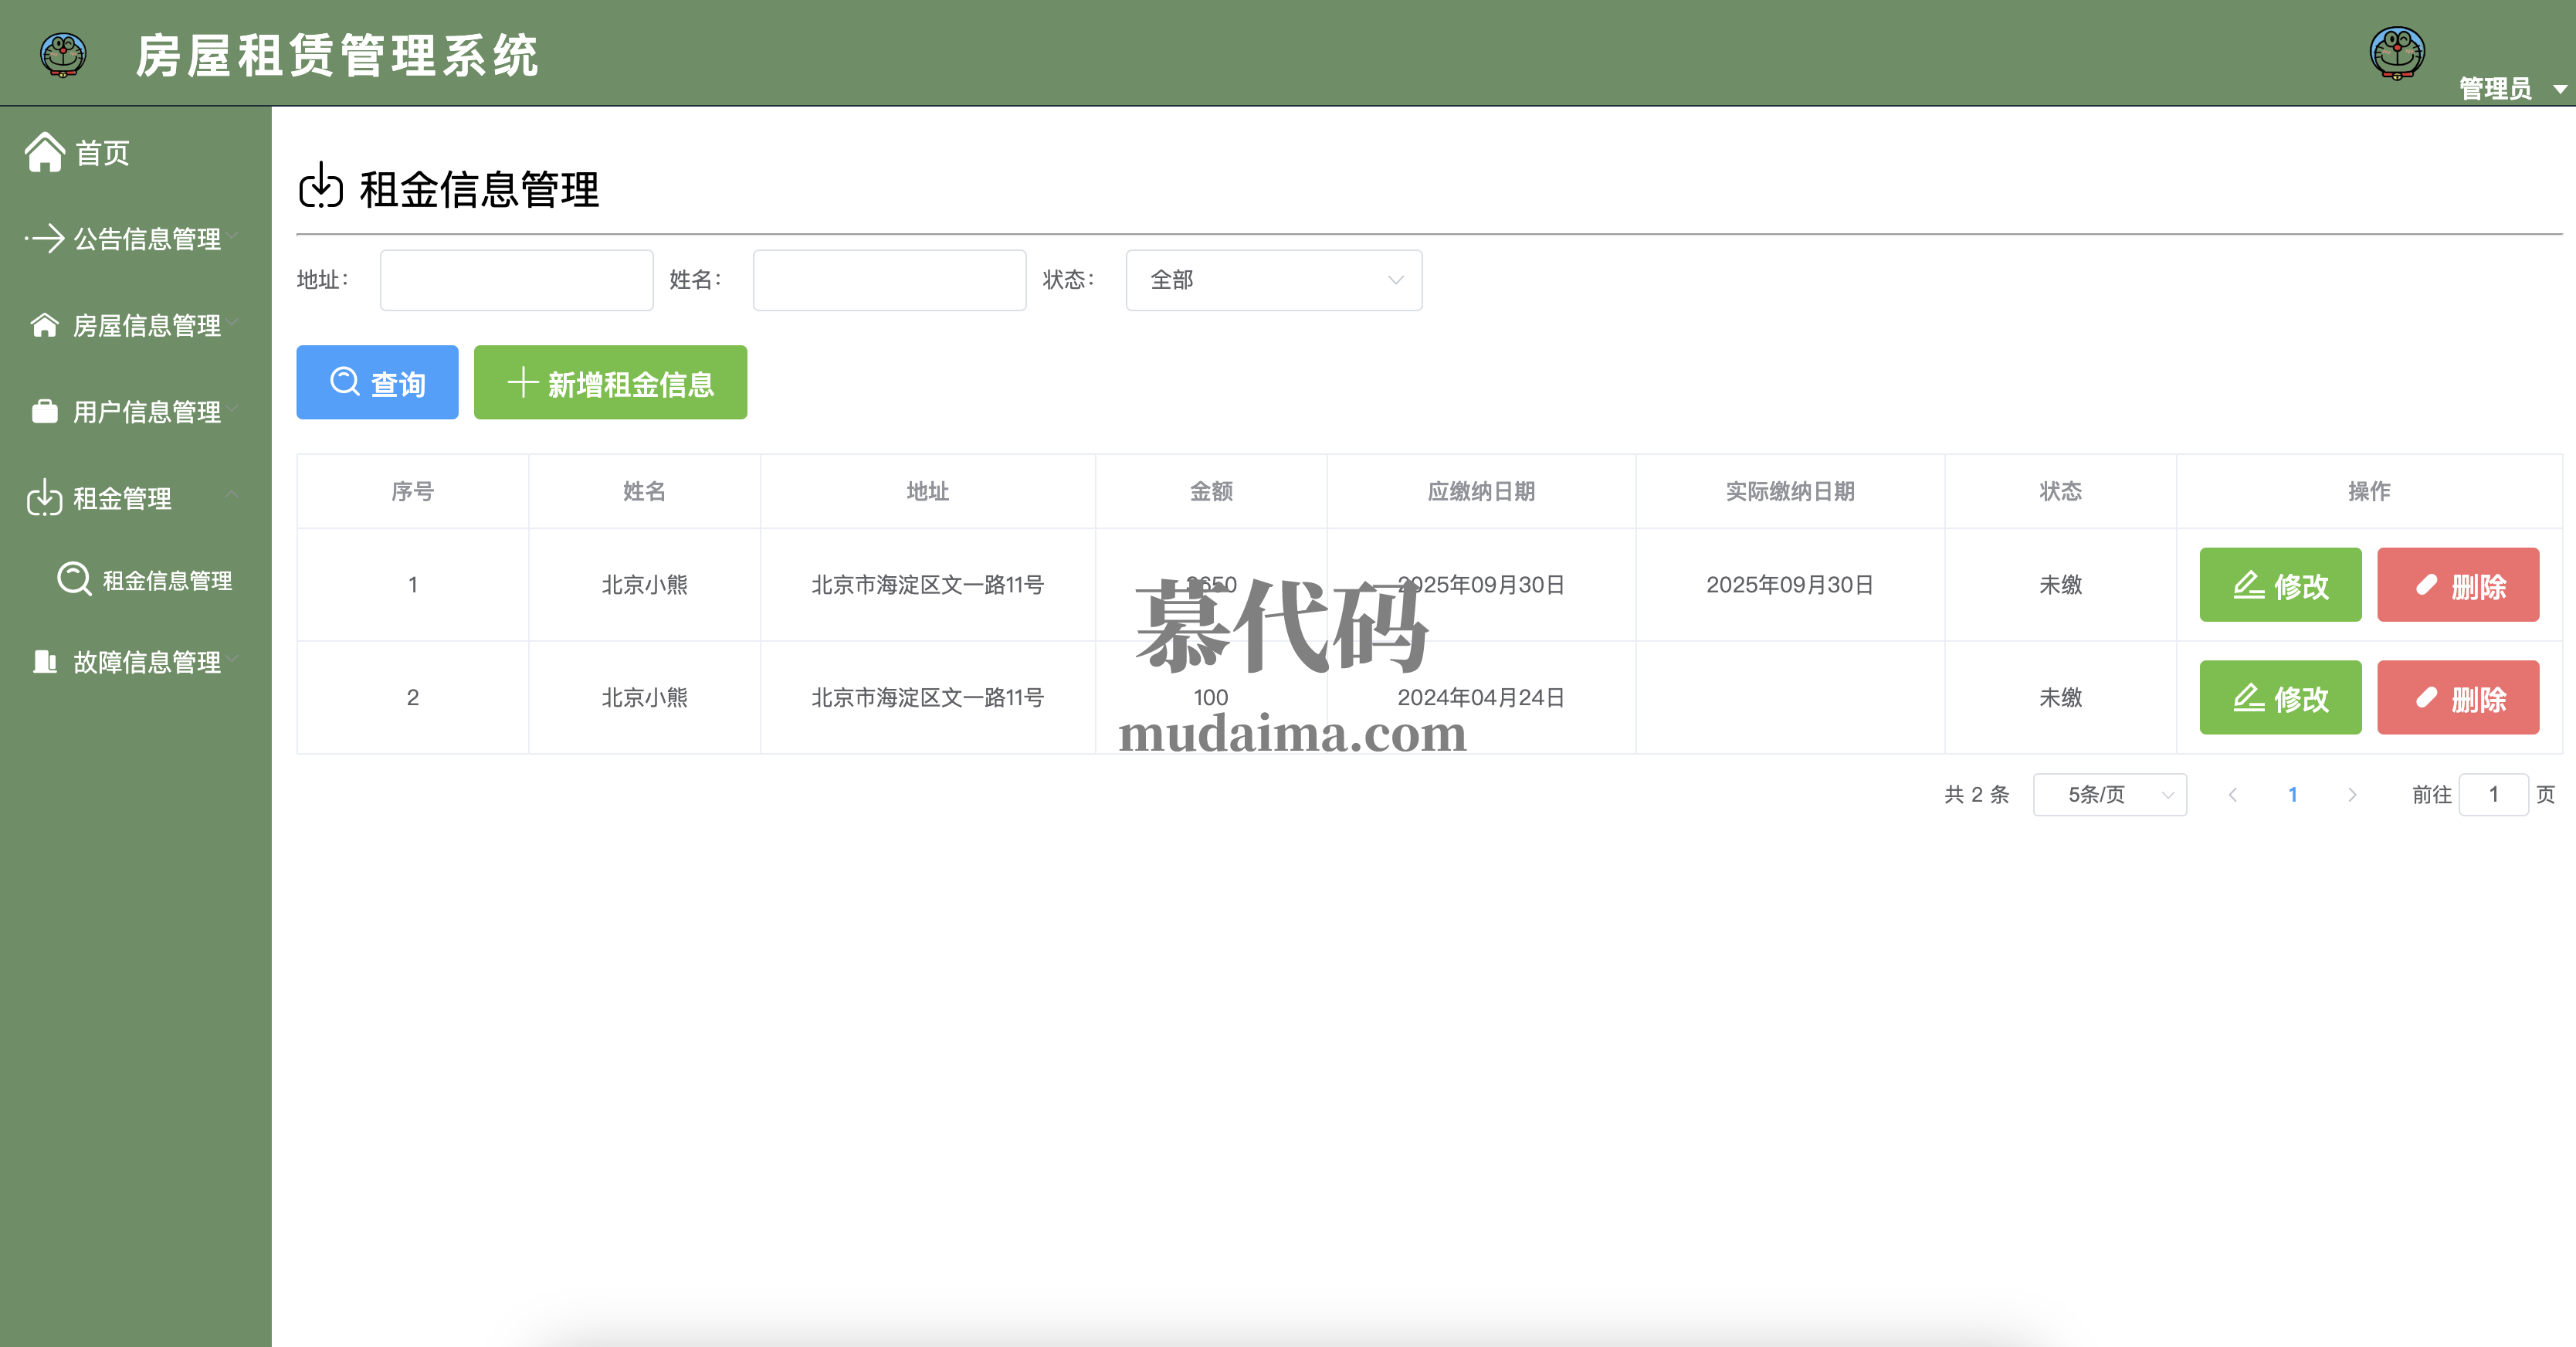Open the 5条/页 page size dropdown
Screen dimensions: 2576x1347
click(x=2109, y=795)
